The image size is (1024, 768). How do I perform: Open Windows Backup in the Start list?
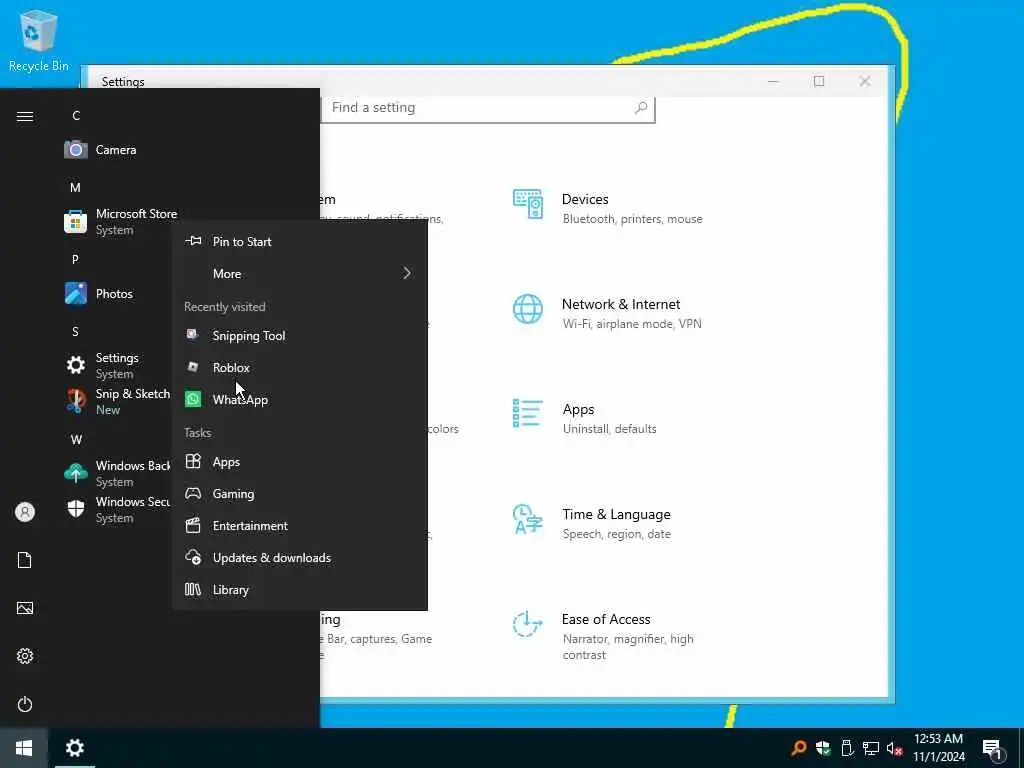[116, 473]
